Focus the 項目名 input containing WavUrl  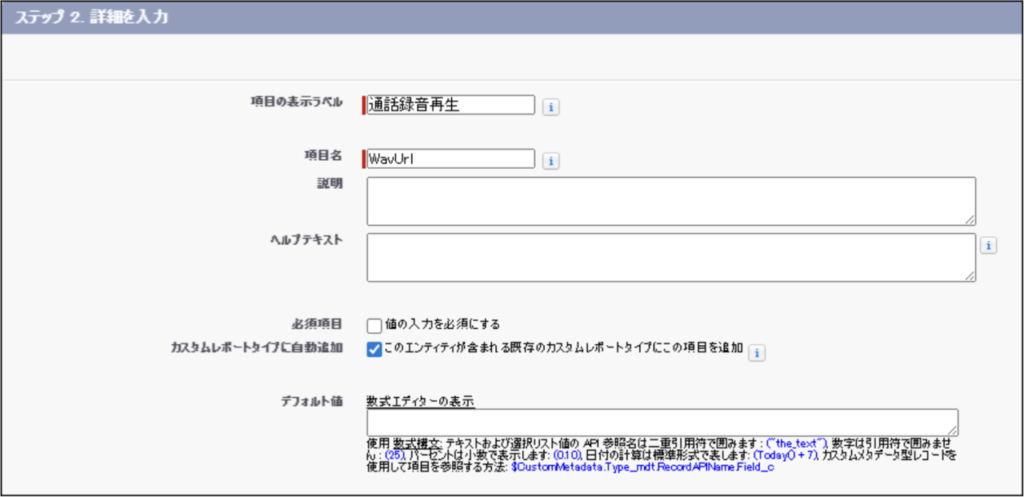tap(451, 159)
